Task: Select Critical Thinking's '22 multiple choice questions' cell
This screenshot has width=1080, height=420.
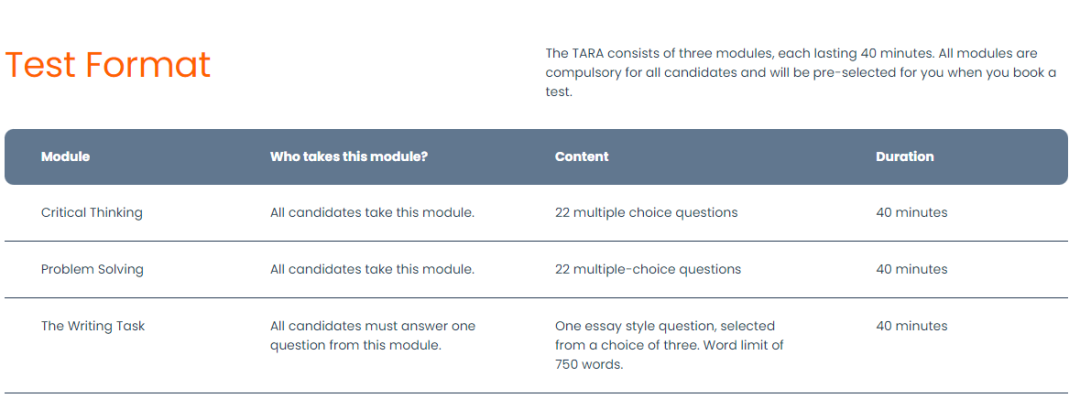Action: pyautogui.click(x=646, y=213)
